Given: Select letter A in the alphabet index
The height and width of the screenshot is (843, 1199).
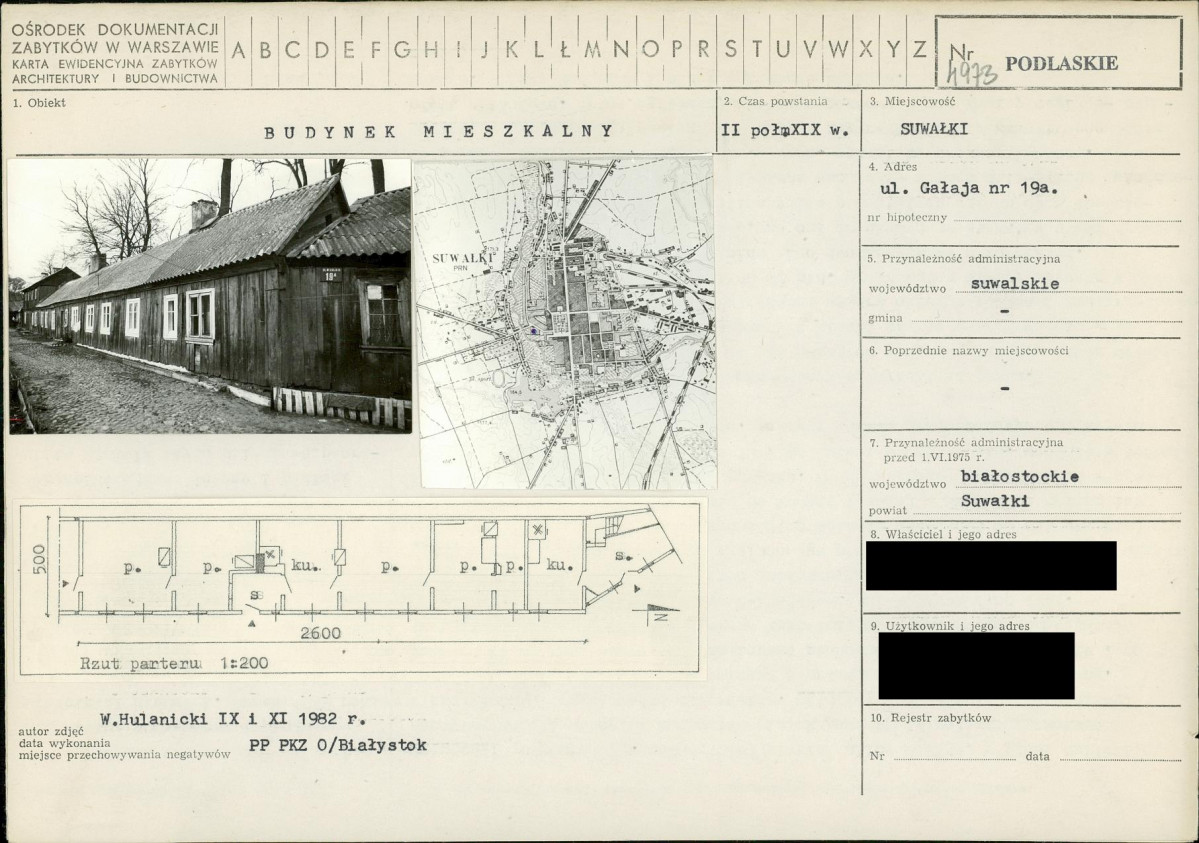Looking at the screenshot, I should click(240, 50).
